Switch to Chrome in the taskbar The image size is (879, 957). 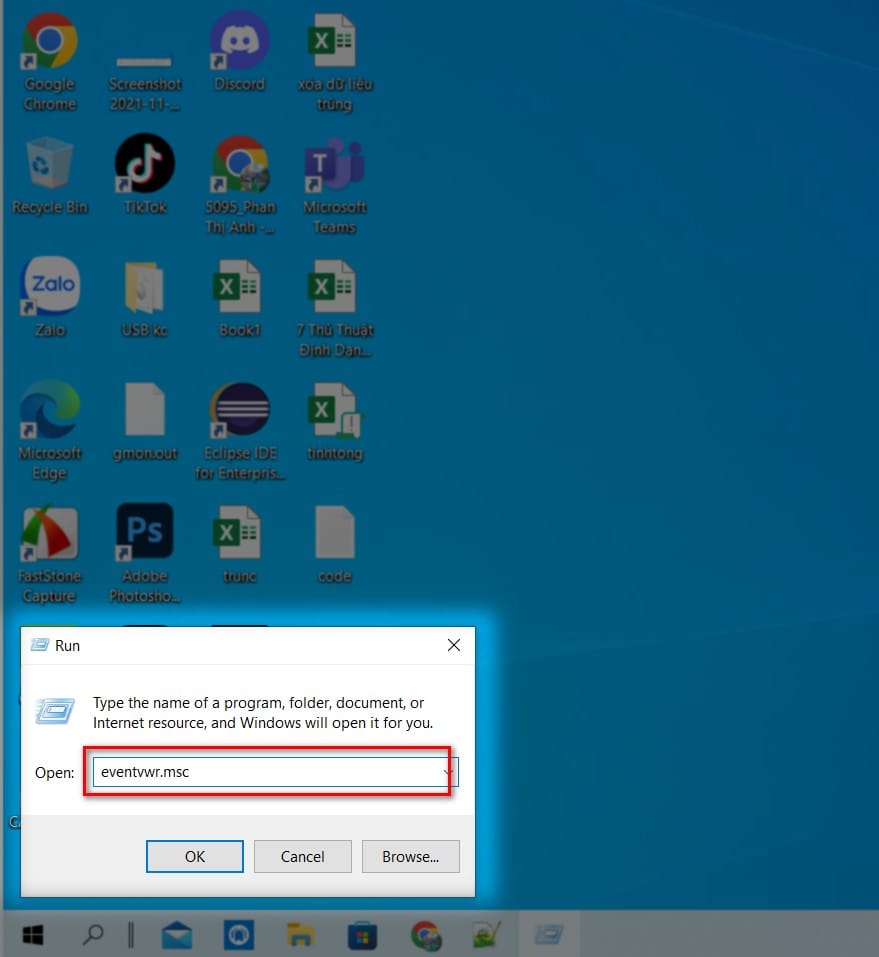[425, 935]
